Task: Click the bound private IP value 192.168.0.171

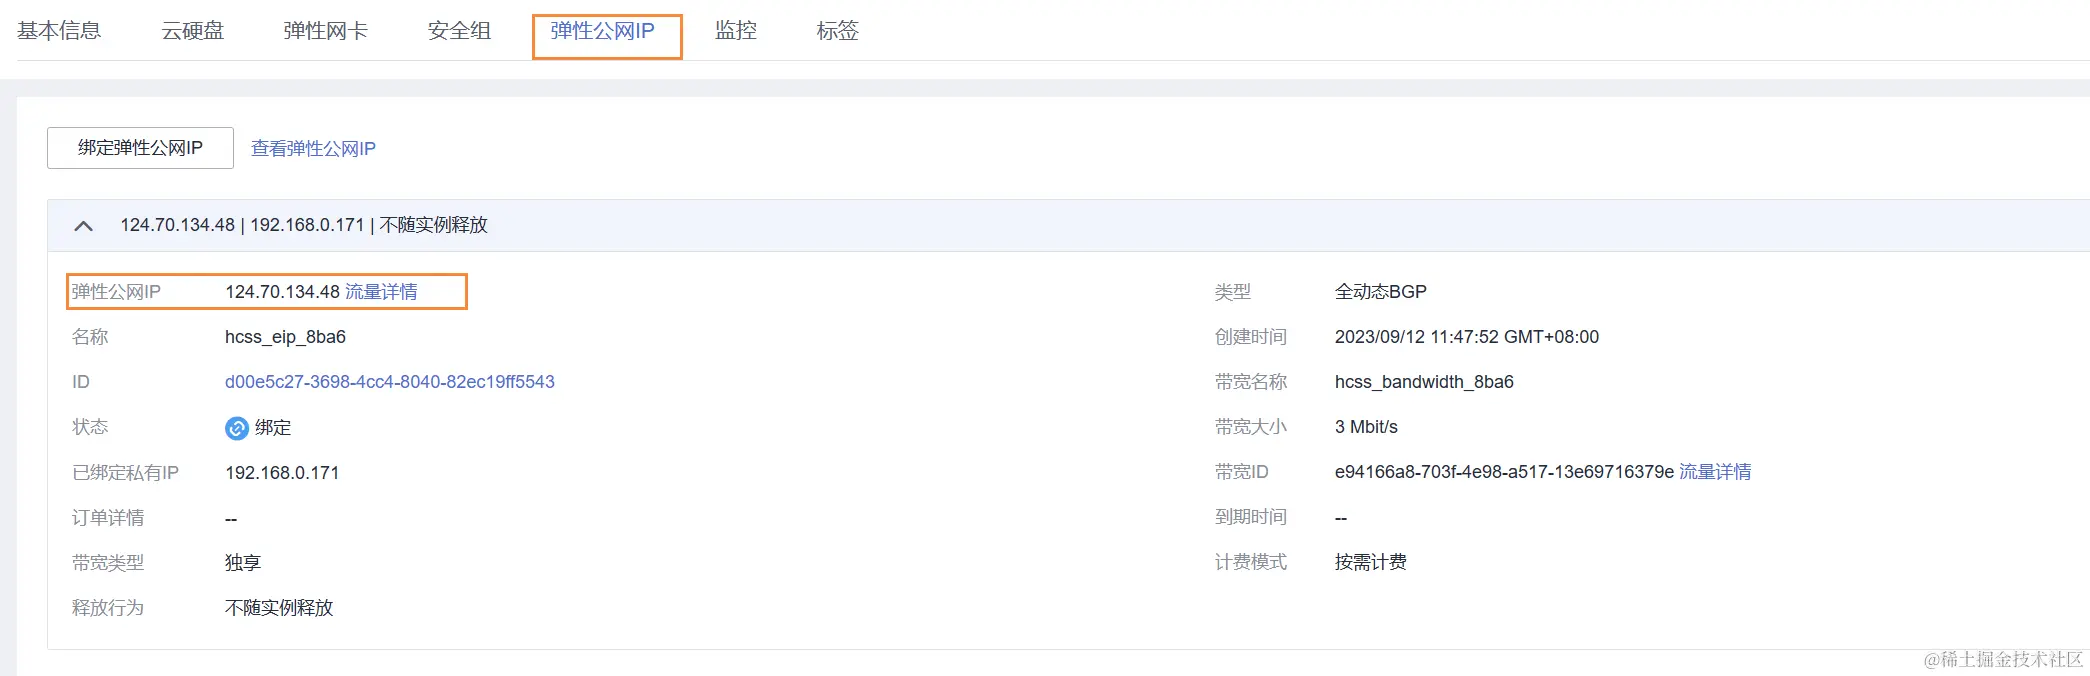Action: [282, 473]
